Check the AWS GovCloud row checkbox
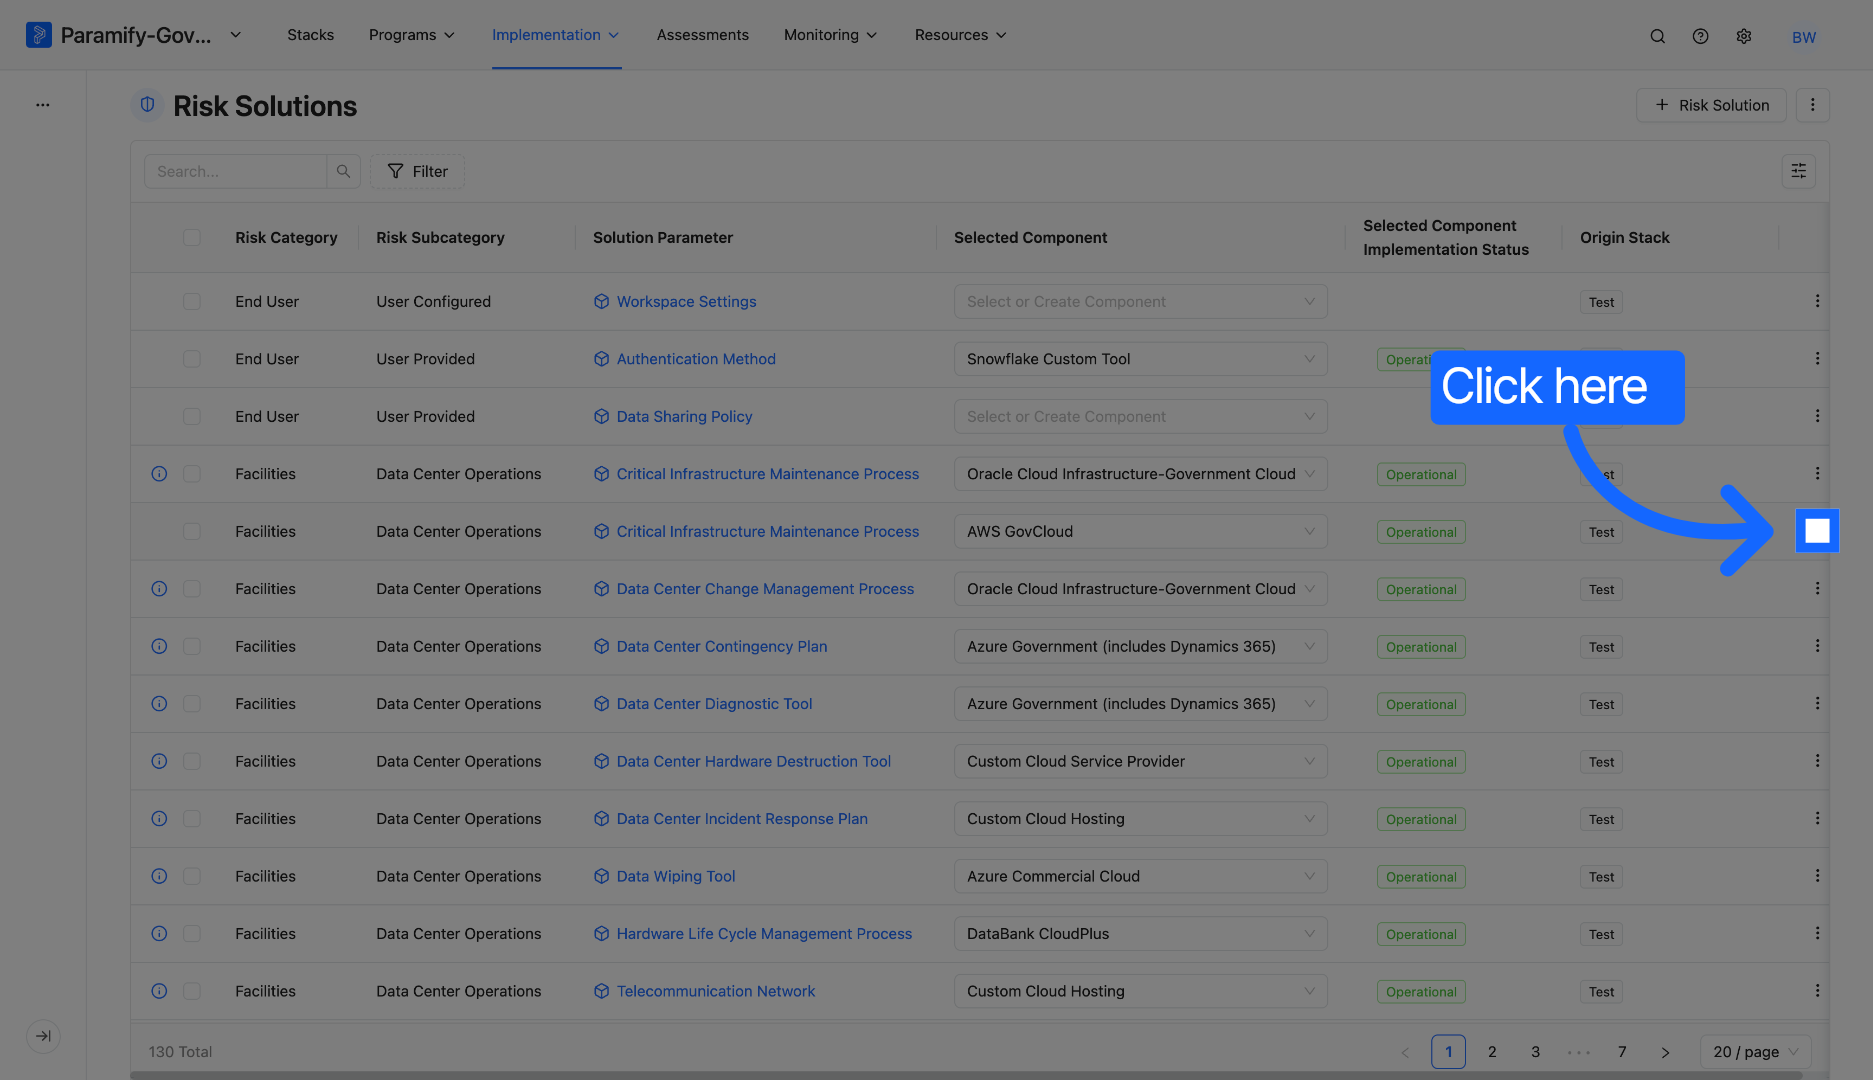The height and width of the screenshot is (1080, 1873). [192, 531]
